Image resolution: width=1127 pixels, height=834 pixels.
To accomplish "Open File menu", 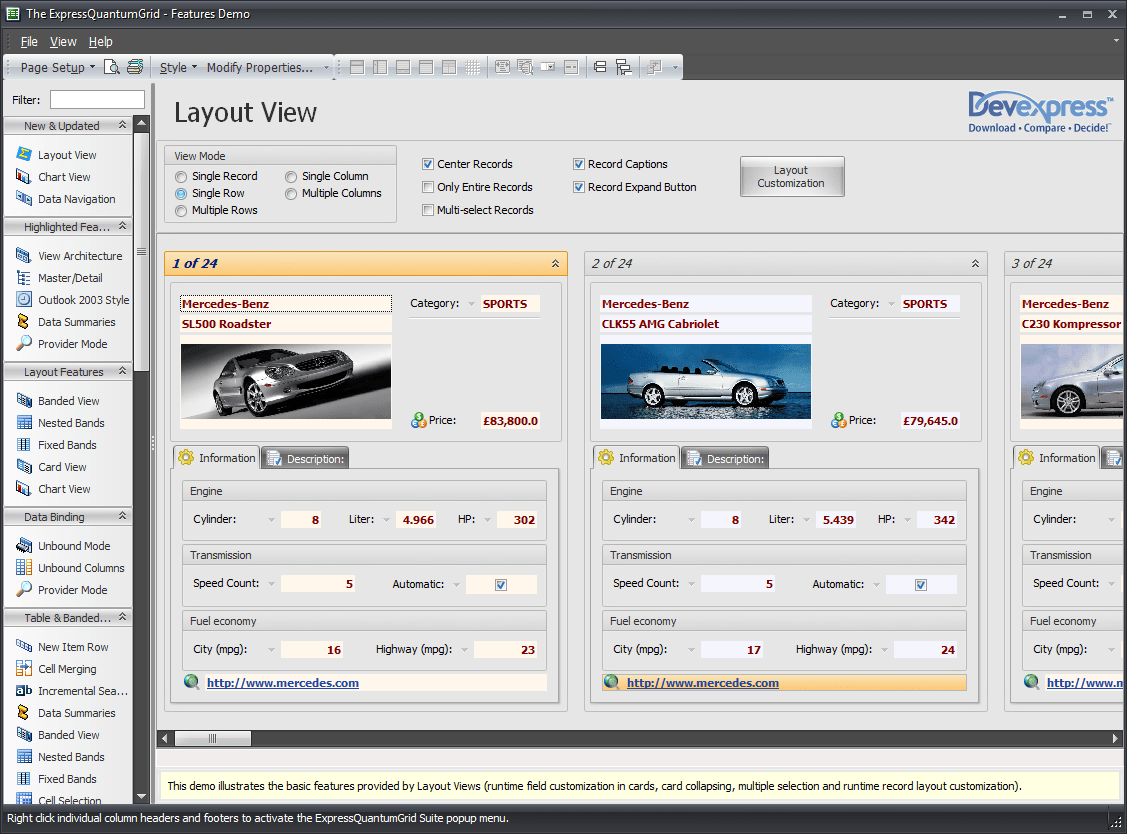I will pyautogui.click(x=29, y=42).
